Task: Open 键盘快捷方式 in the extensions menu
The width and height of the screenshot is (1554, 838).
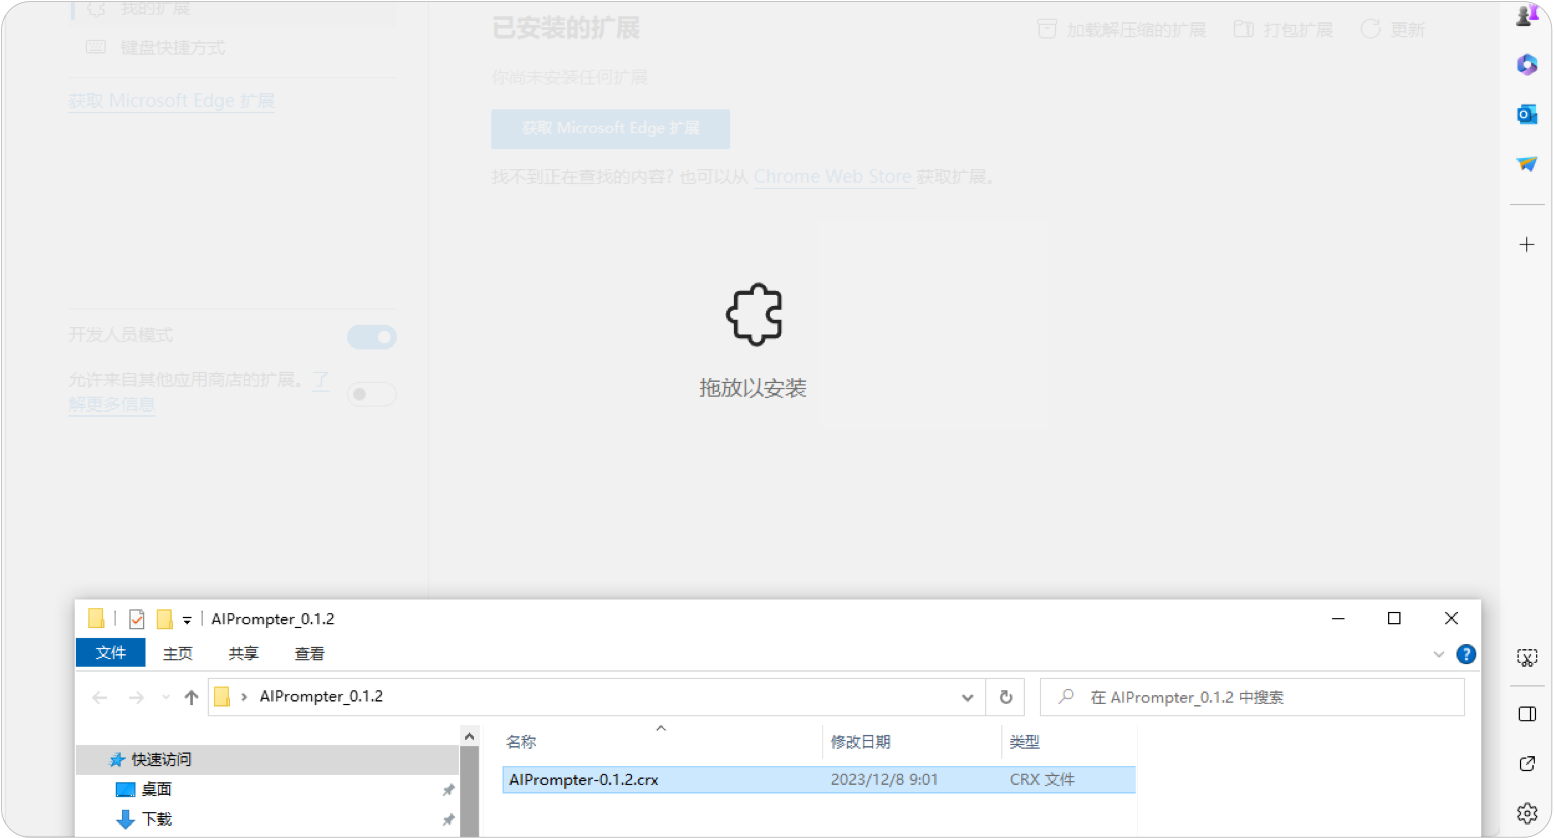Action: click(173, 47)
